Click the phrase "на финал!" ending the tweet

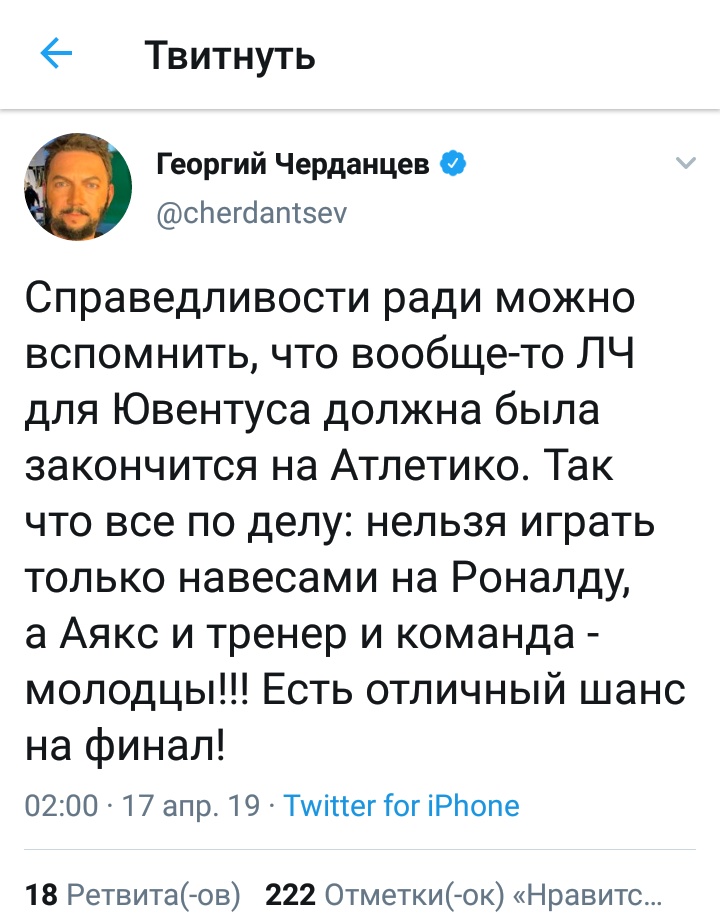[x=124, y=746]
